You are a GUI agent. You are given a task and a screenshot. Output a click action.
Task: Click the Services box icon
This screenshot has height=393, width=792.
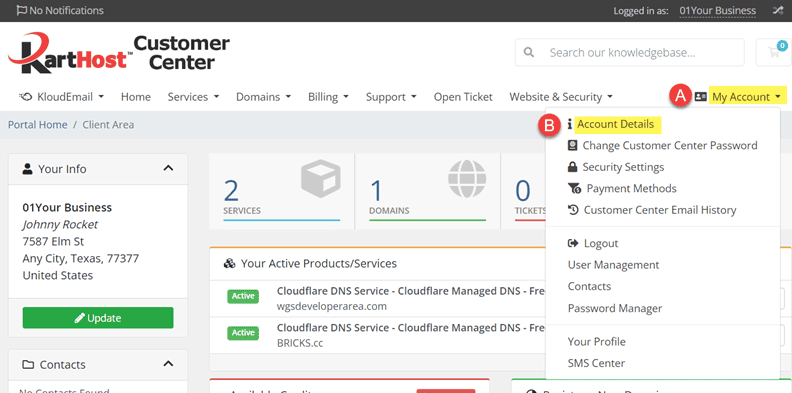point(321,178)
